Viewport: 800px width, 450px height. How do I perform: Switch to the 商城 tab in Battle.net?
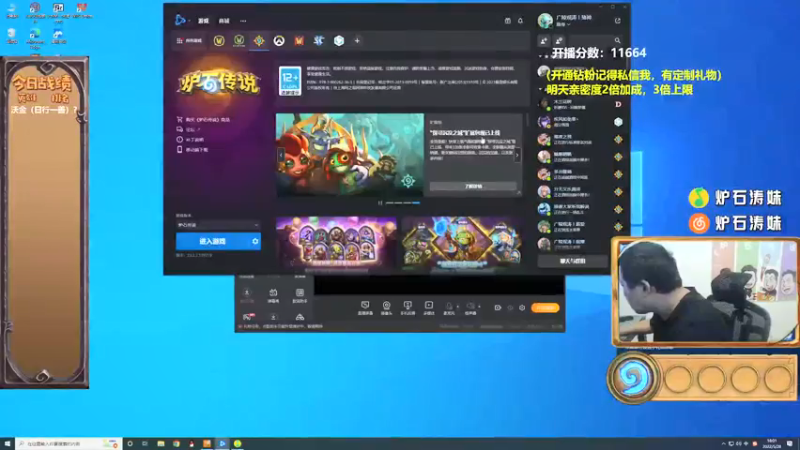coord(224,21)
